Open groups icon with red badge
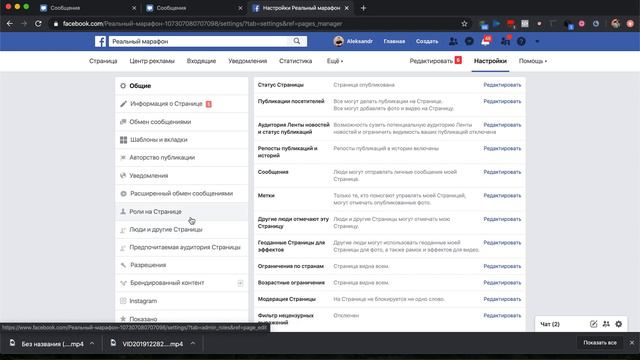Screen dimensions: 640x360 505,41
